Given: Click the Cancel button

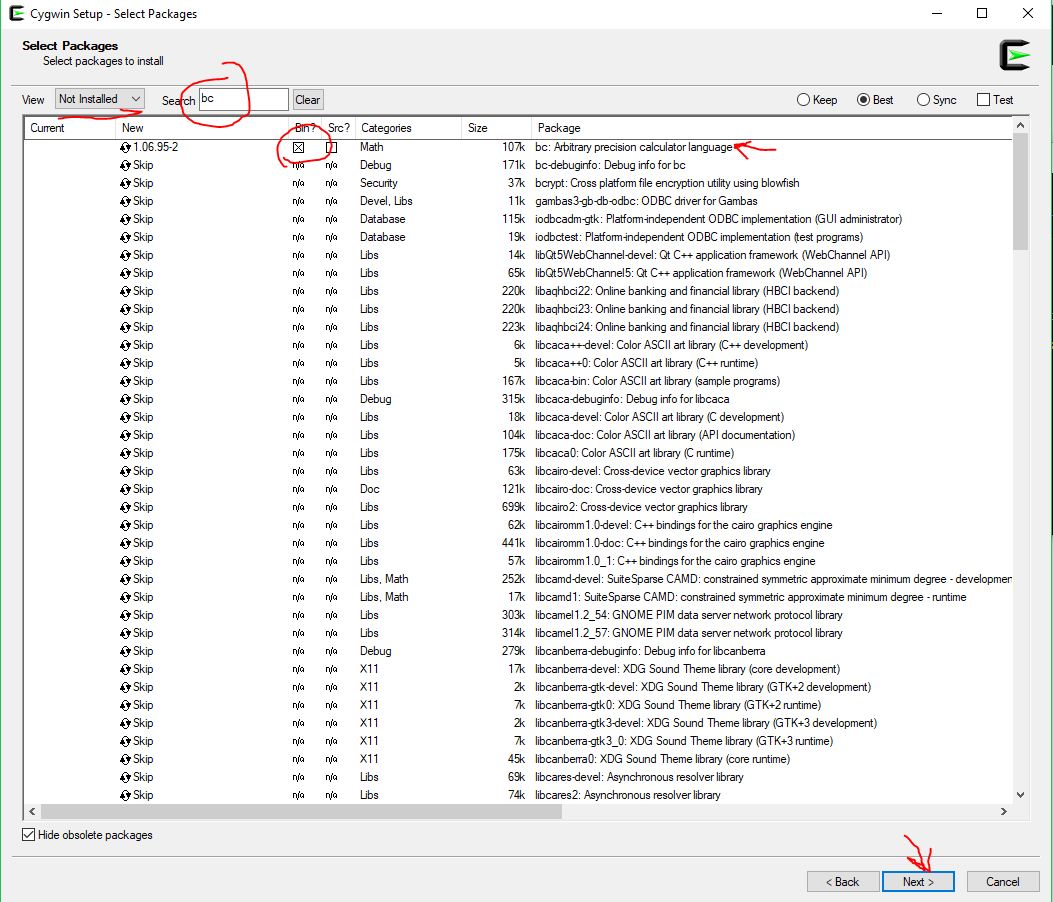Looking at the screenshot, I should point(1003,882).
